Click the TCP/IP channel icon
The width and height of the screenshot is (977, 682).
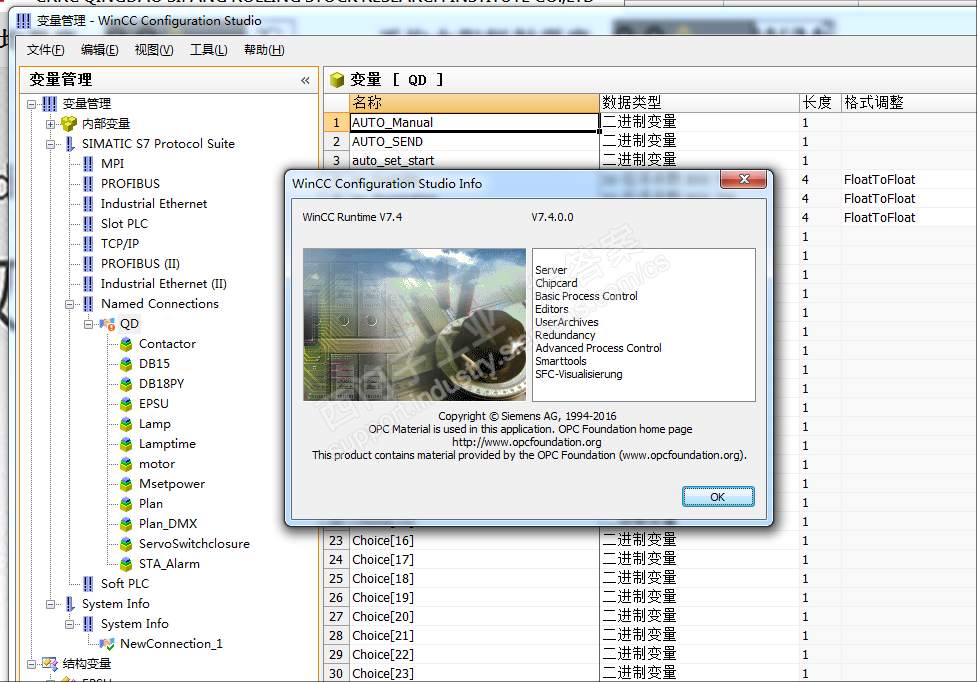coord(88,244)
